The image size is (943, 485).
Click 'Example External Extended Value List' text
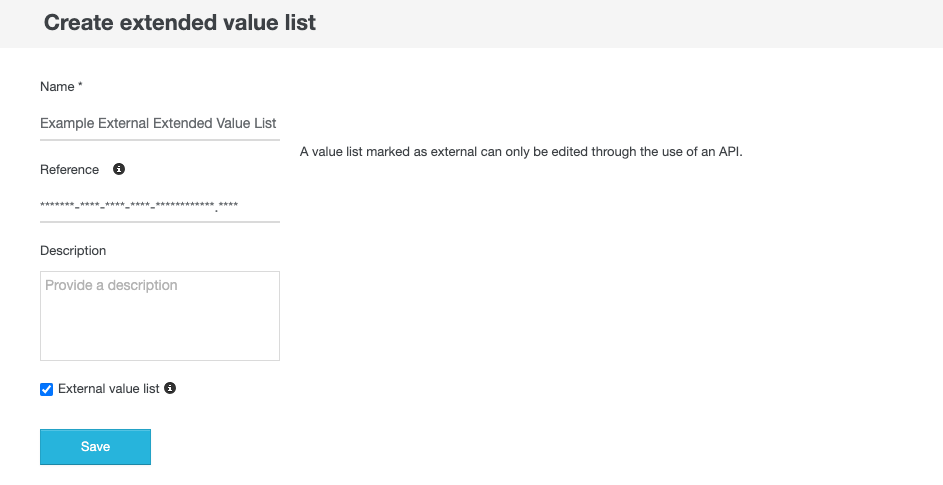point(158,123)
